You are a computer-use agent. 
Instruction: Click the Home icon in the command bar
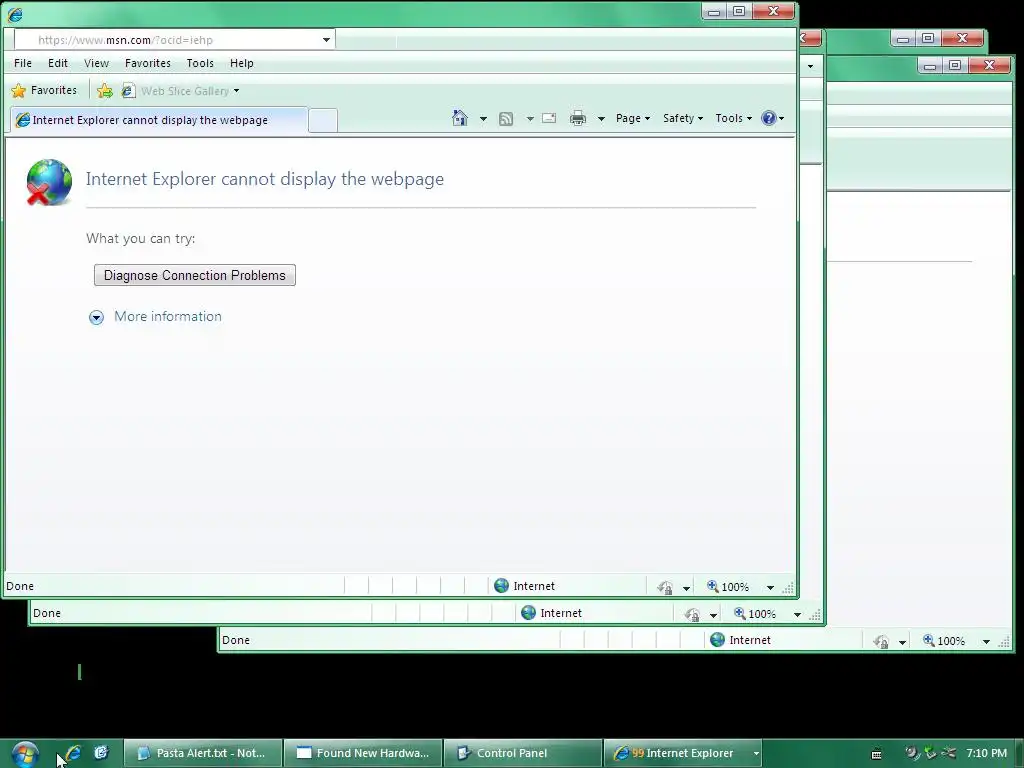click(x=460, y=118)
